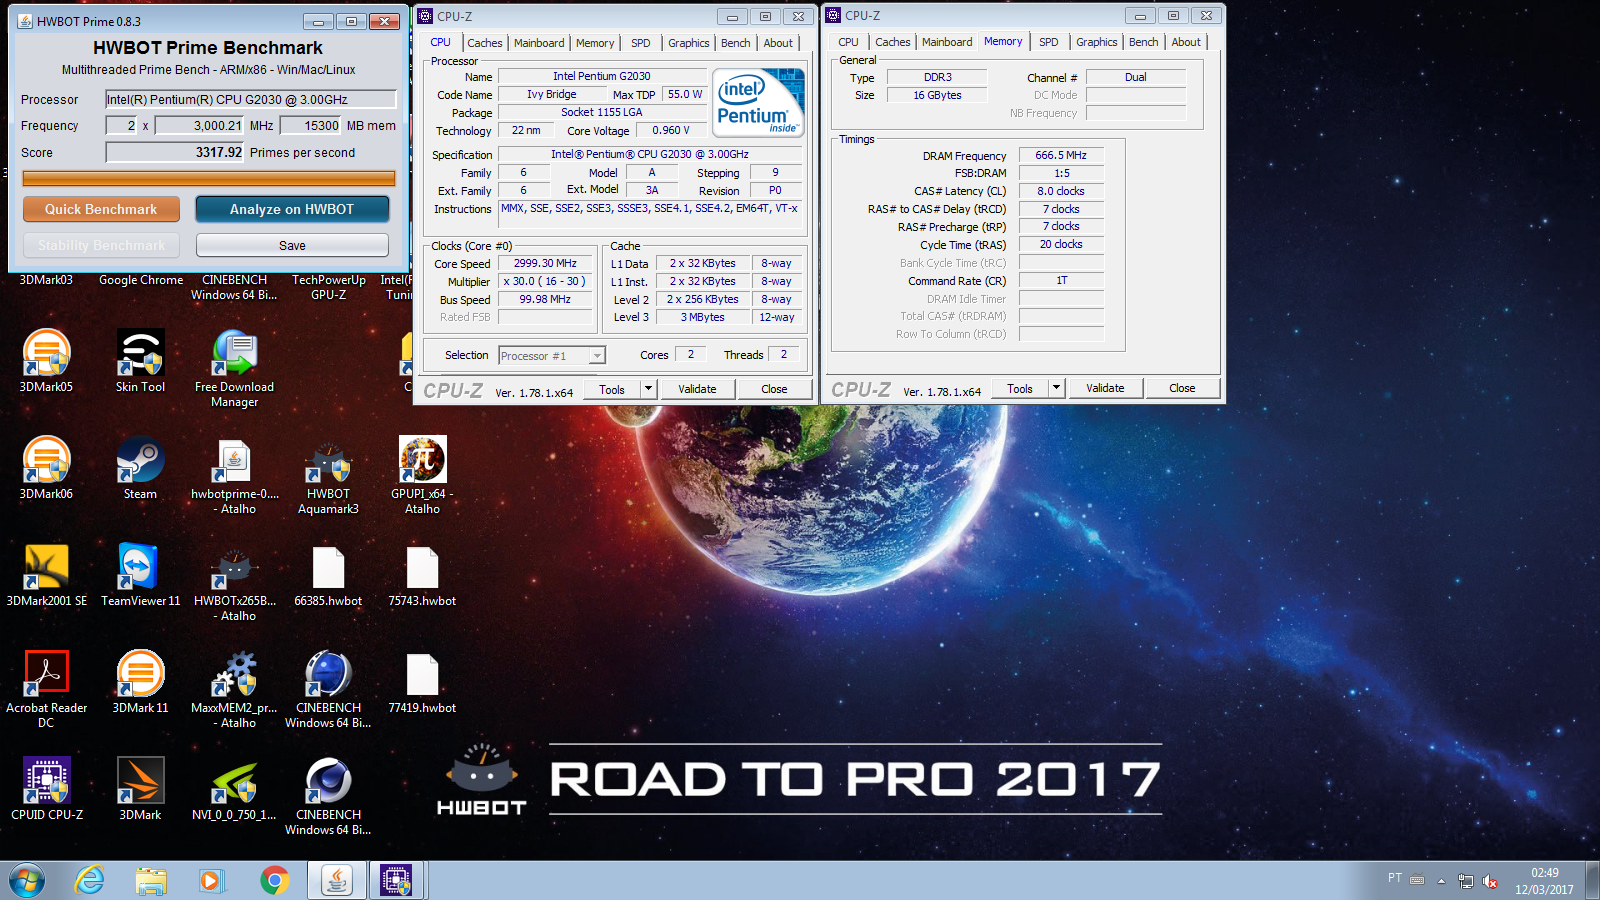The width and height of the screenshot is (1600, 900).
Task: Click the HWBOT Prime orange progress bar
Action: pos(209,179)
